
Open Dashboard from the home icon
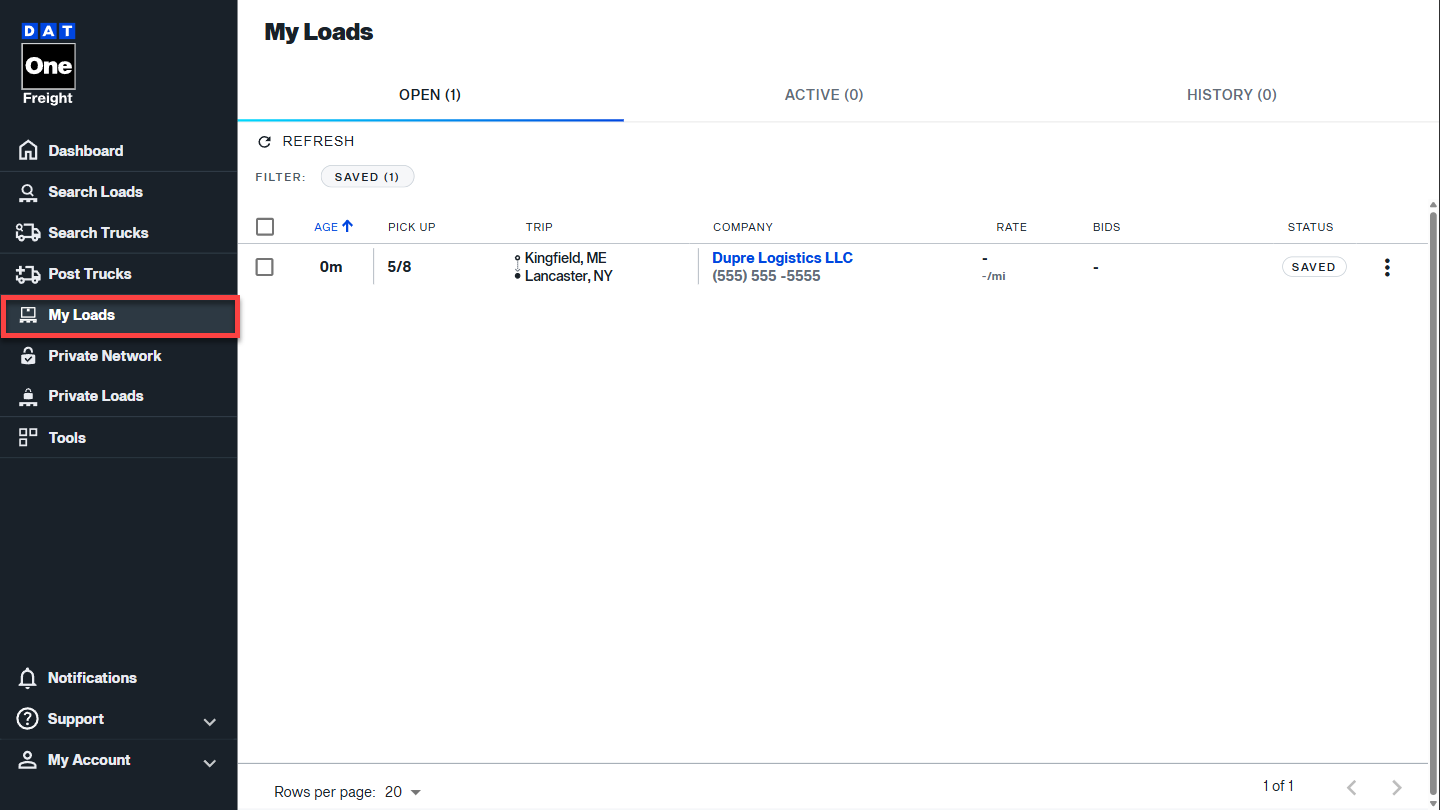pos(28,151)
